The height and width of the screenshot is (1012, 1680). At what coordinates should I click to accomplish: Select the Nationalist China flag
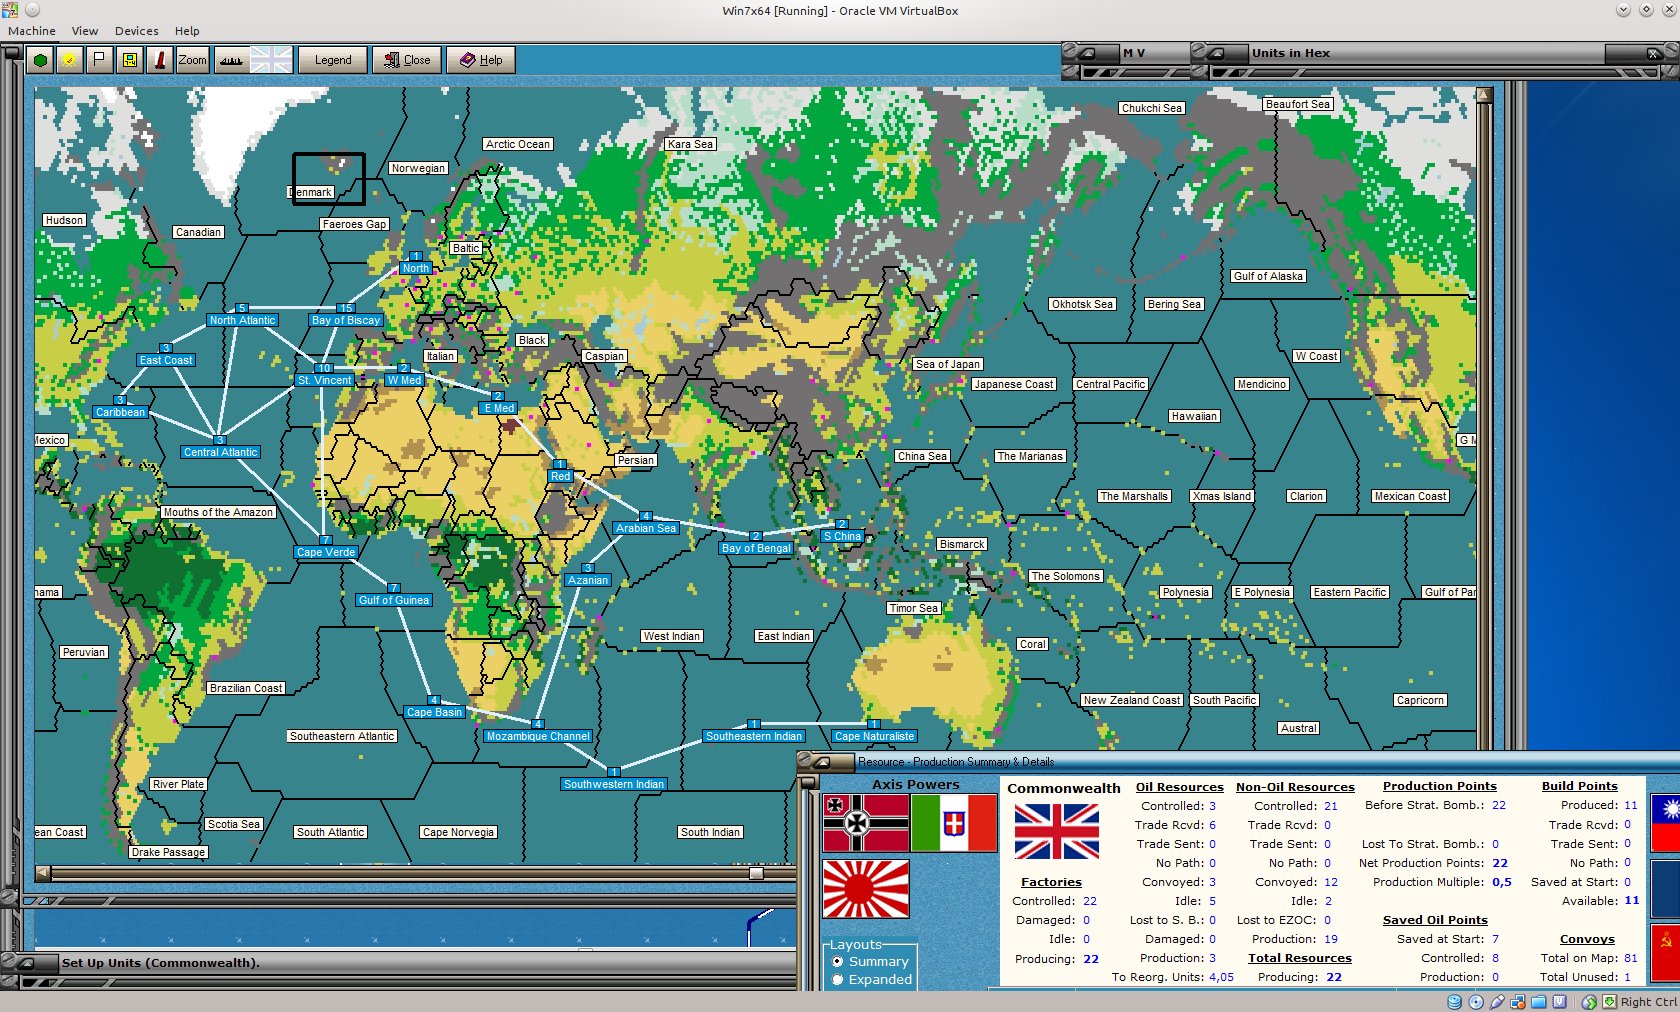coord(1665,823)
